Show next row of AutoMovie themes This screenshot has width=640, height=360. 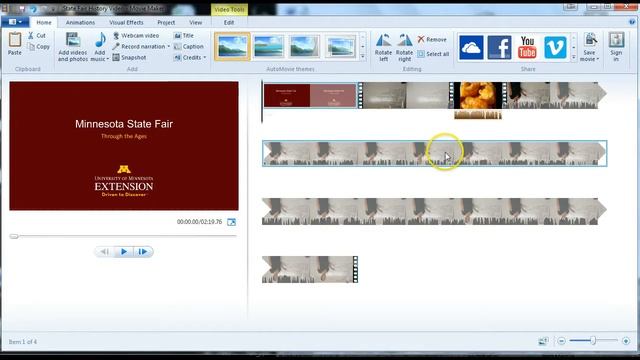pyautogui.click(x=362, y=47)
